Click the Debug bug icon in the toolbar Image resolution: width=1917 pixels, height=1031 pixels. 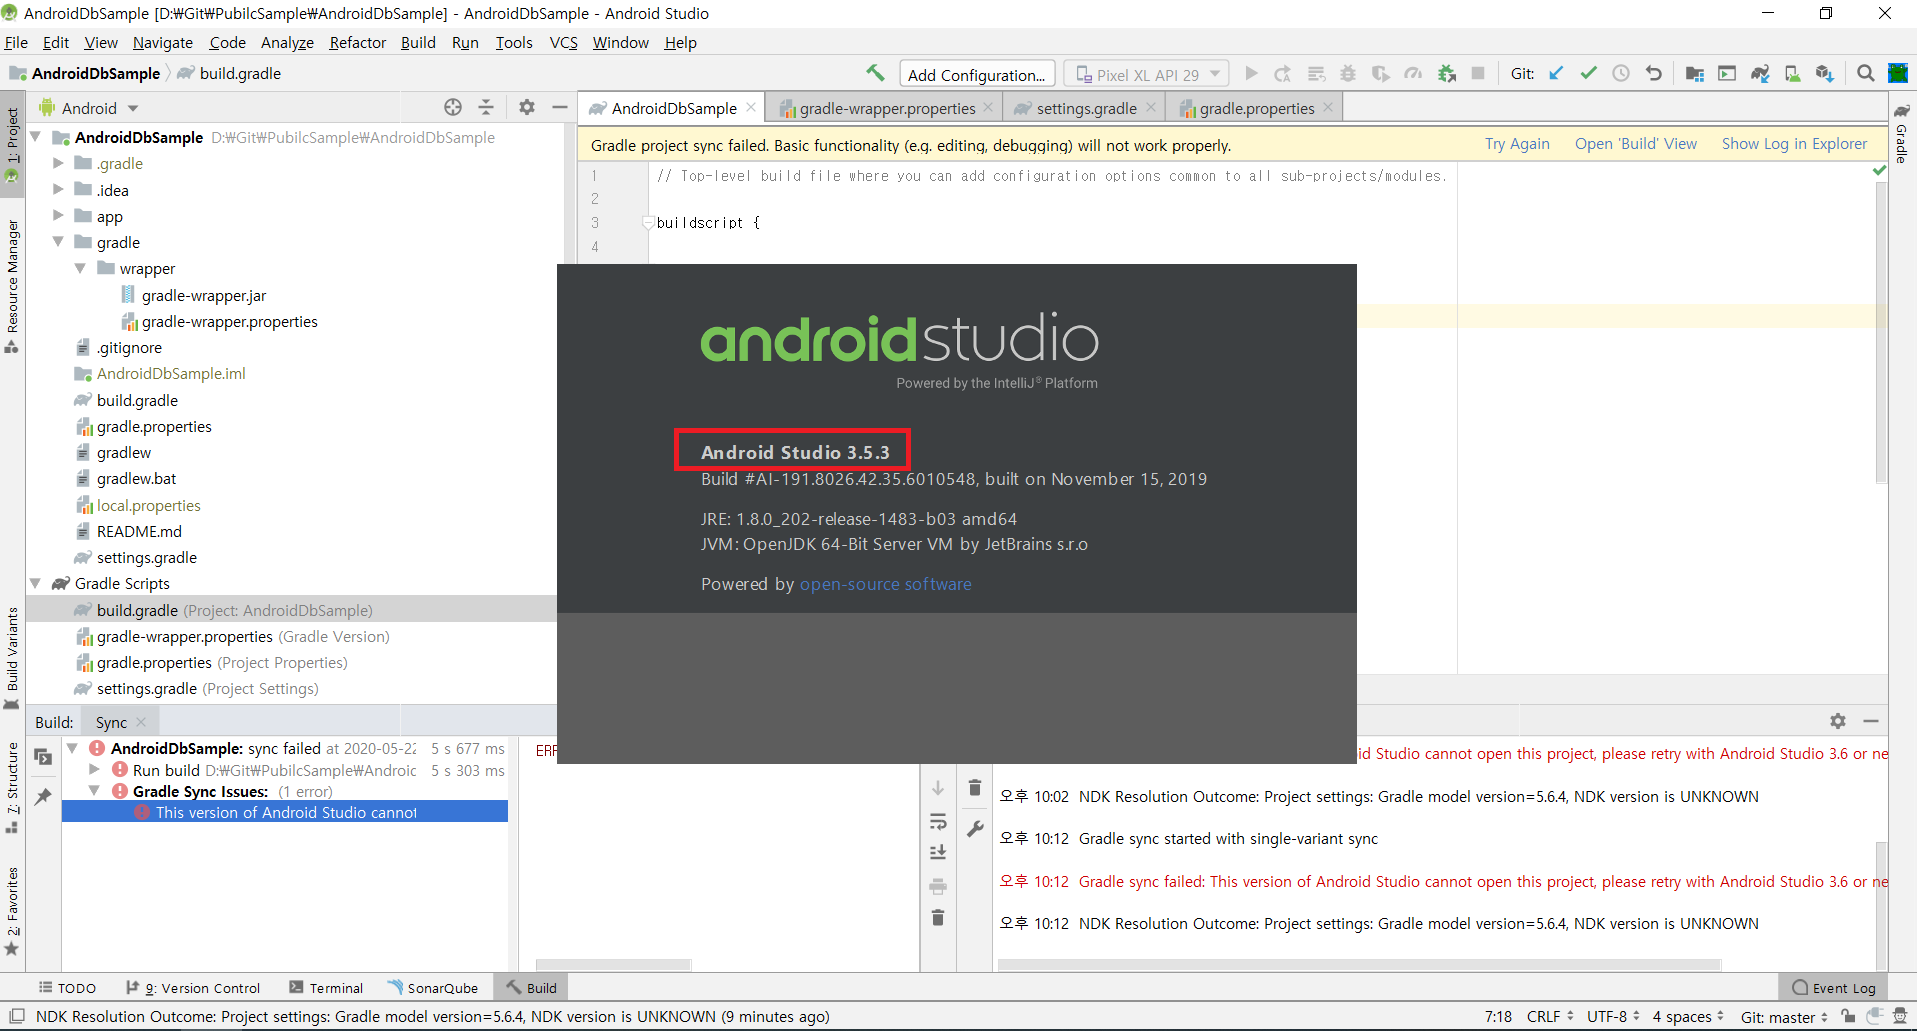[1348, 74]
